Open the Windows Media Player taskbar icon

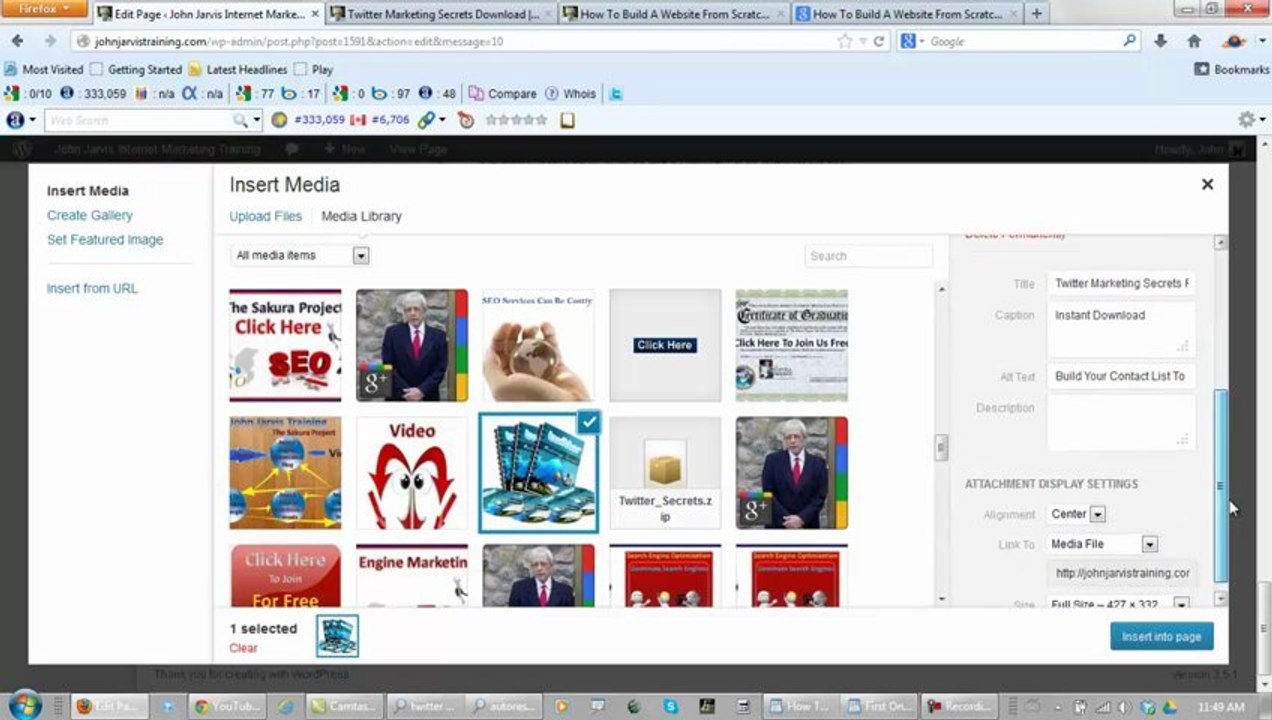pyautogui.click(x=562, y=706)
